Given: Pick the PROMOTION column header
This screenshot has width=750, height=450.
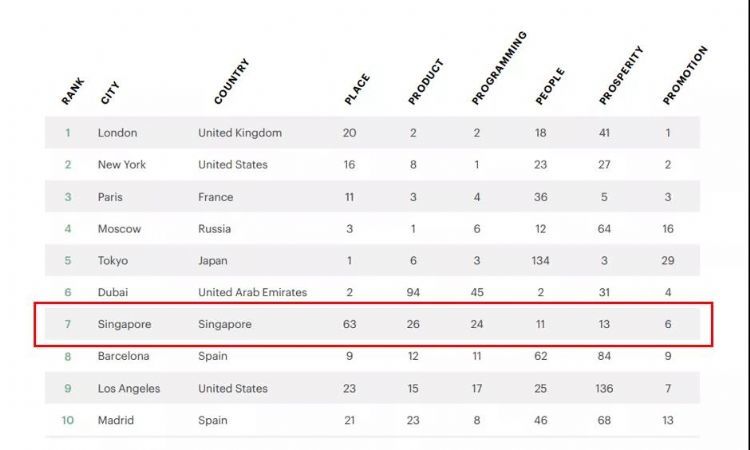Looking at the screenshot, I should pyautogui.click(x=685, y=76).
